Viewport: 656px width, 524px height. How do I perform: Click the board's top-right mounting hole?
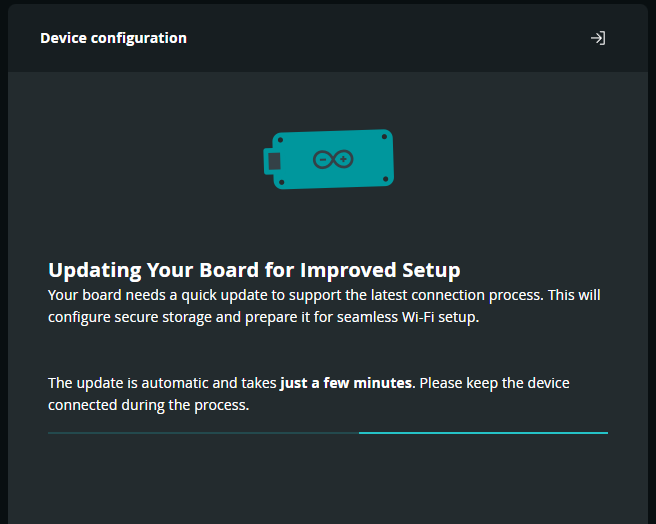pyautogui.click(x=384, y=137)
